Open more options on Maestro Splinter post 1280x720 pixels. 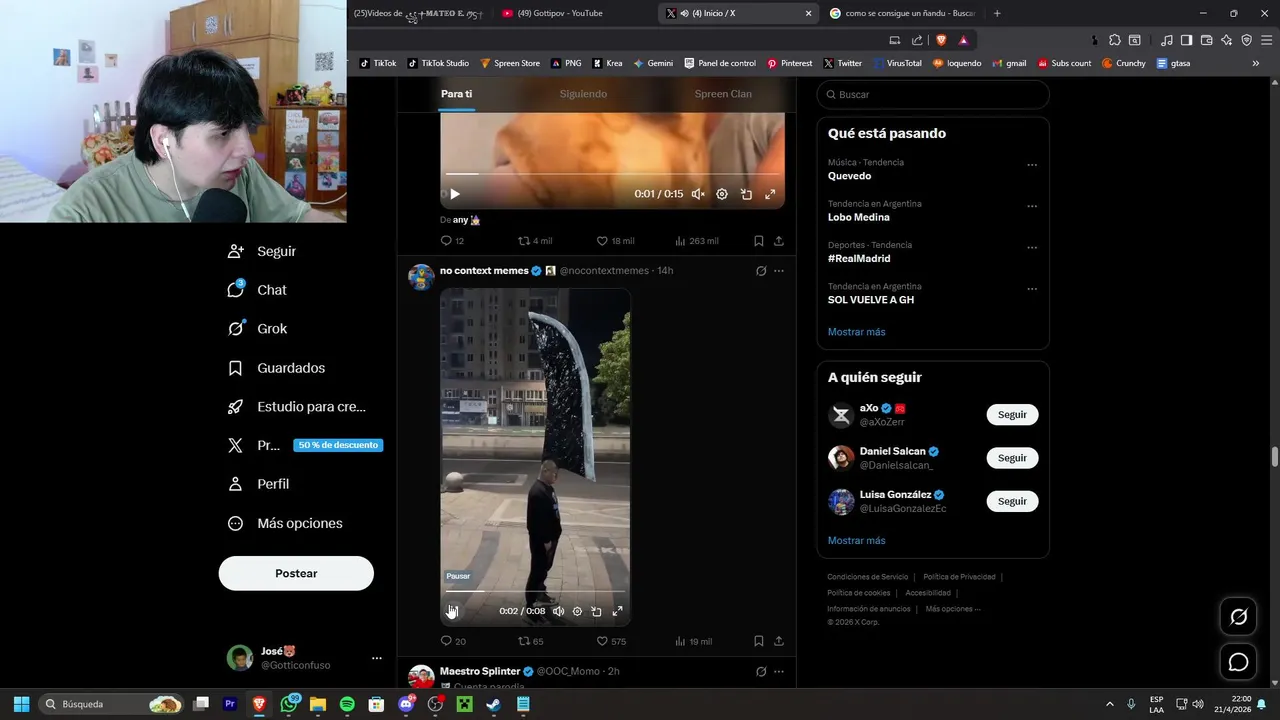click(x=779, y=671)
